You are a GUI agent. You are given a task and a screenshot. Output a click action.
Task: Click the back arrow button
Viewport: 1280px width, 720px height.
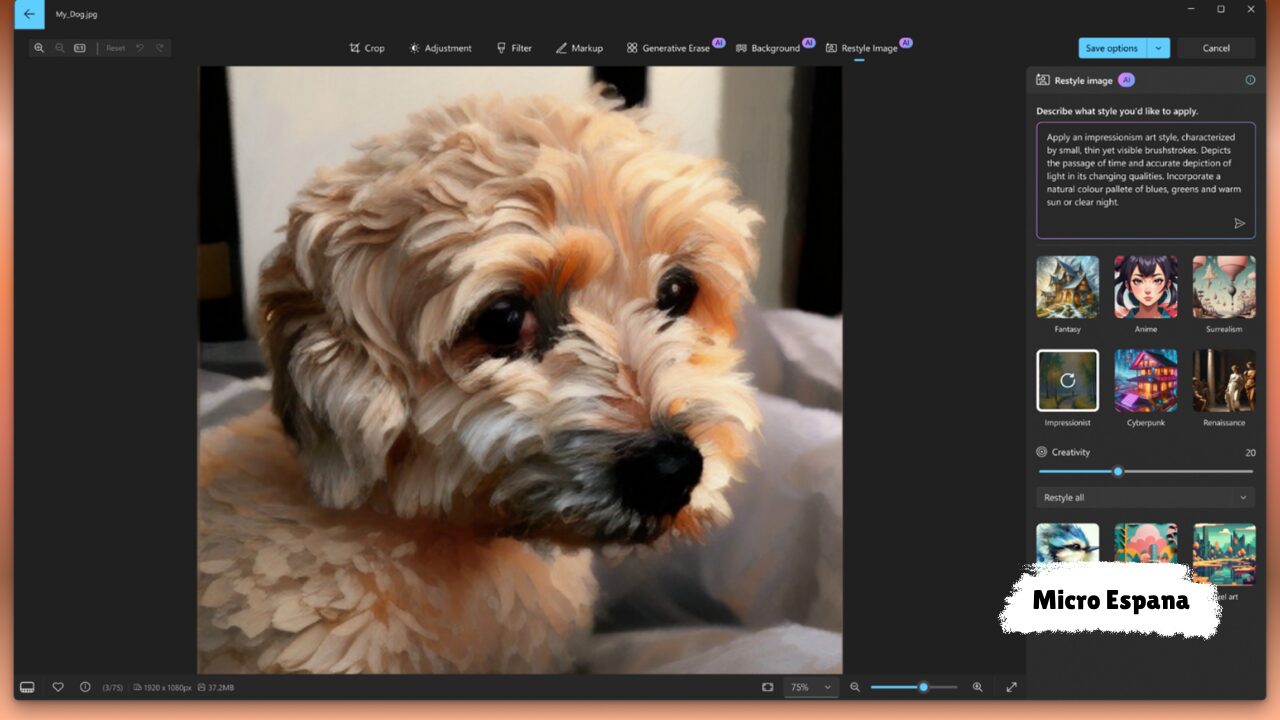coord(29,14)
